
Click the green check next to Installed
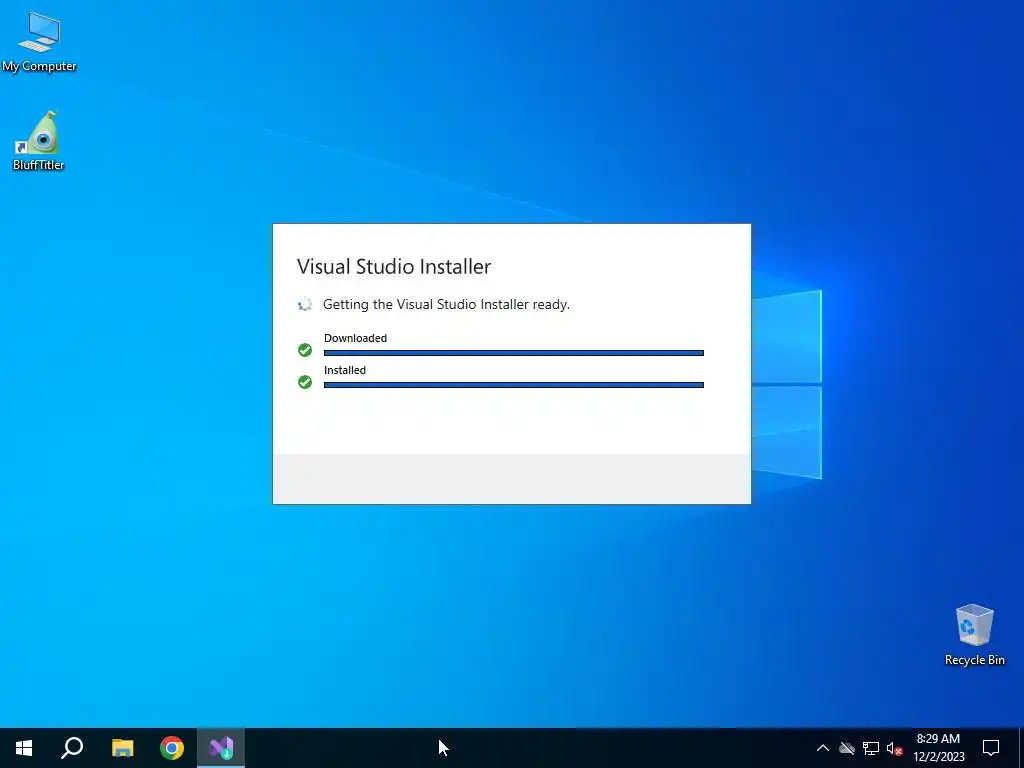[305, 382]
